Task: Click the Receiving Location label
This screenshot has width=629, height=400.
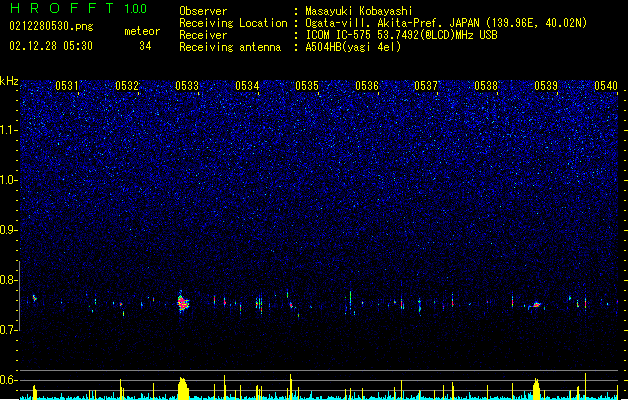Action: (x=233, y=23)
